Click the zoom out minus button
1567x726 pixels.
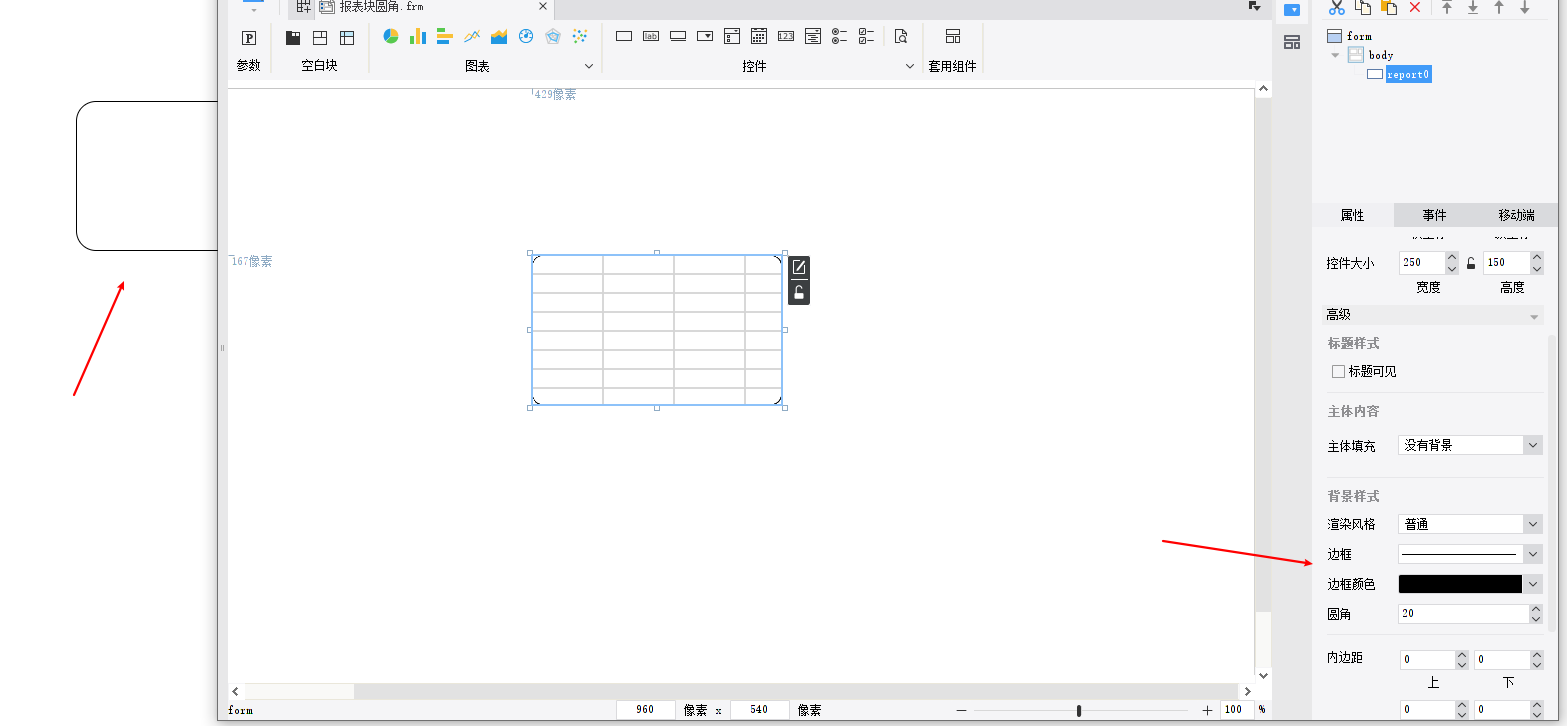pyautogui.click(x=961, y=710)
